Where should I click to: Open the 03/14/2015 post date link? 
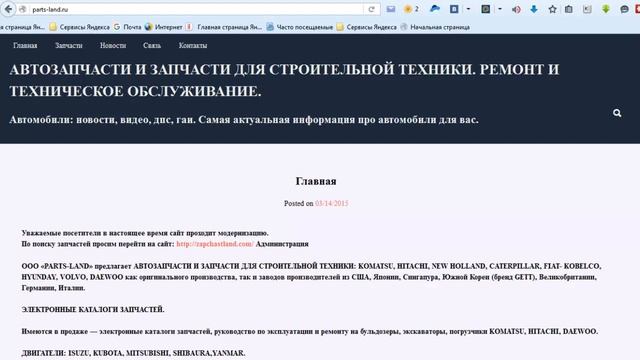331,203
